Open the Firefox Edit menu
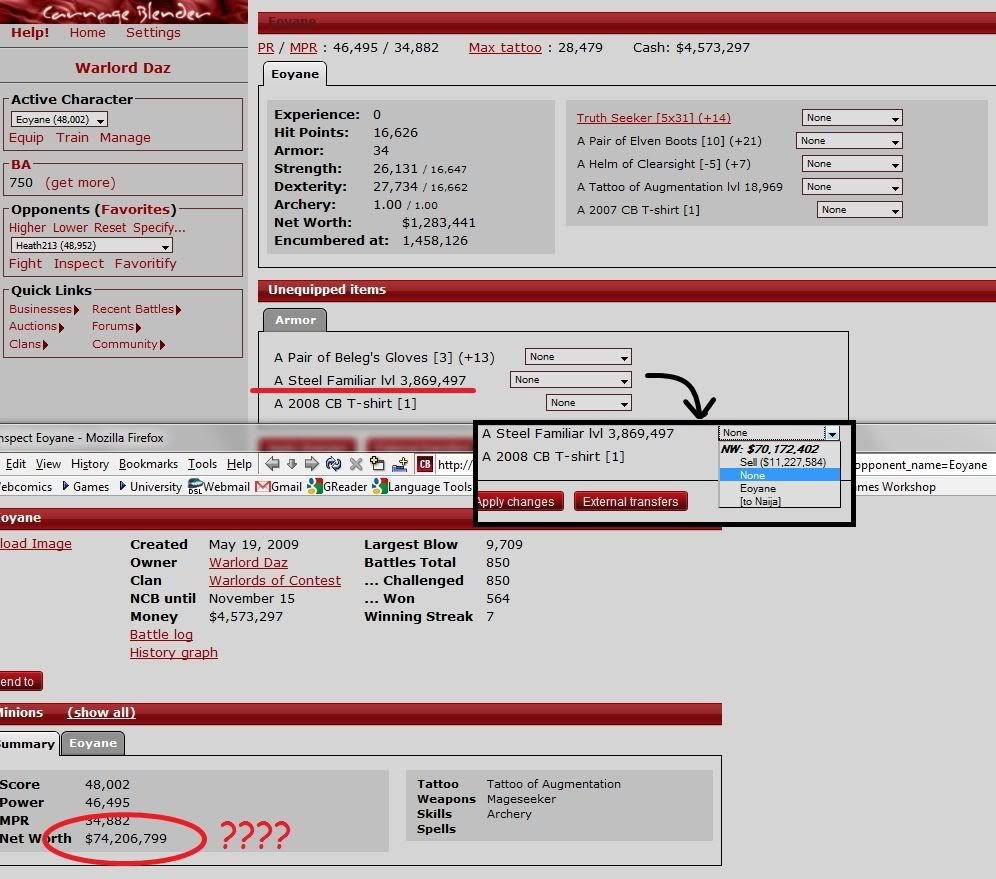Viewport: 996px width, 879px height. 16,464
